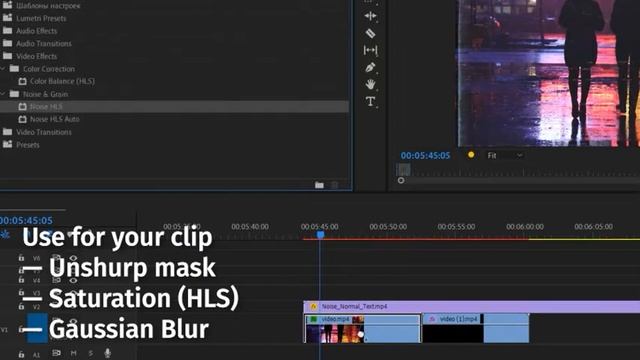This screenshot has width=640, height=360.
Task: Click the fx badge on video.mp4 clip
Action: [x=313, y=319]
